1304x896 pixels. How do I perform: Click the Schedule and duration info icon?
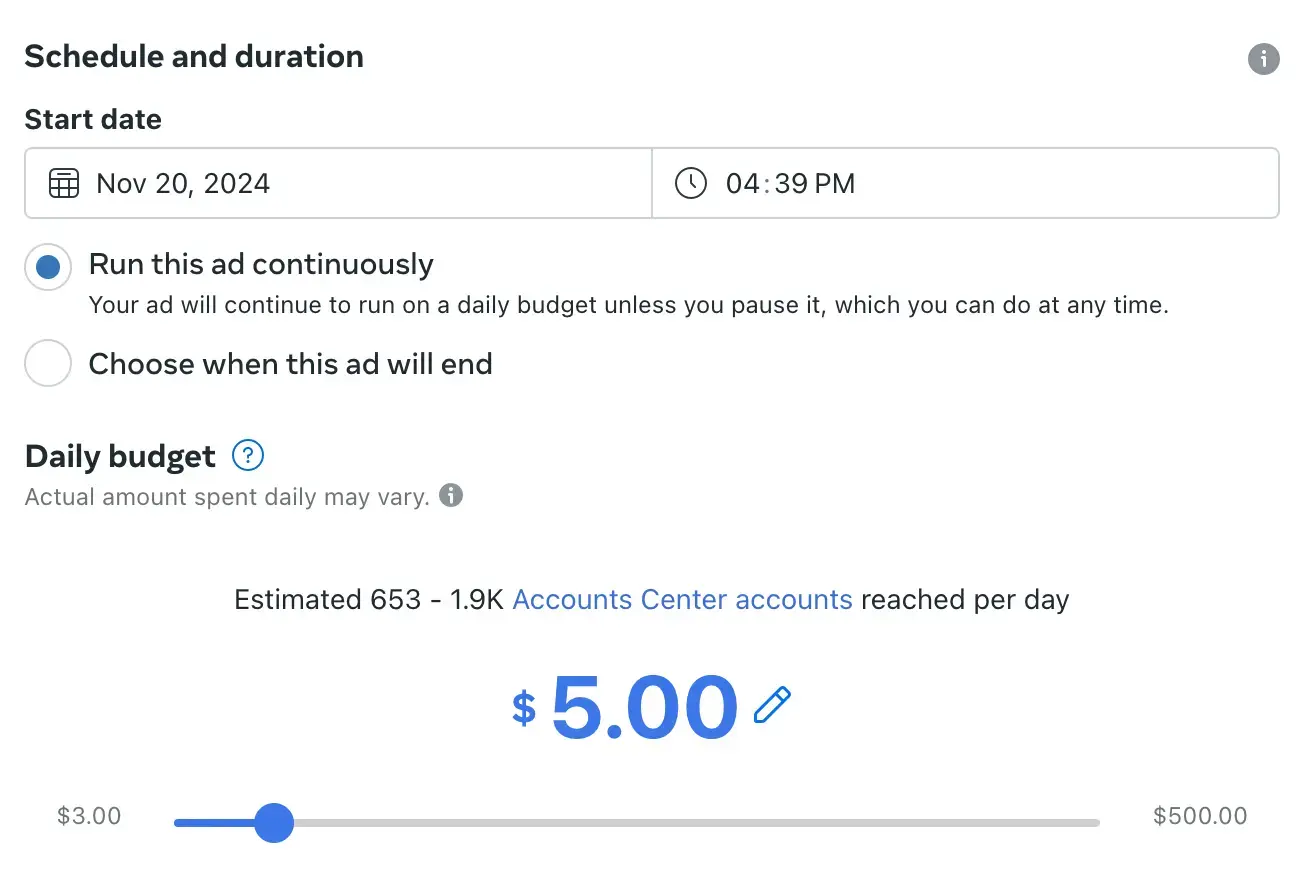[x=1263, y=59]
